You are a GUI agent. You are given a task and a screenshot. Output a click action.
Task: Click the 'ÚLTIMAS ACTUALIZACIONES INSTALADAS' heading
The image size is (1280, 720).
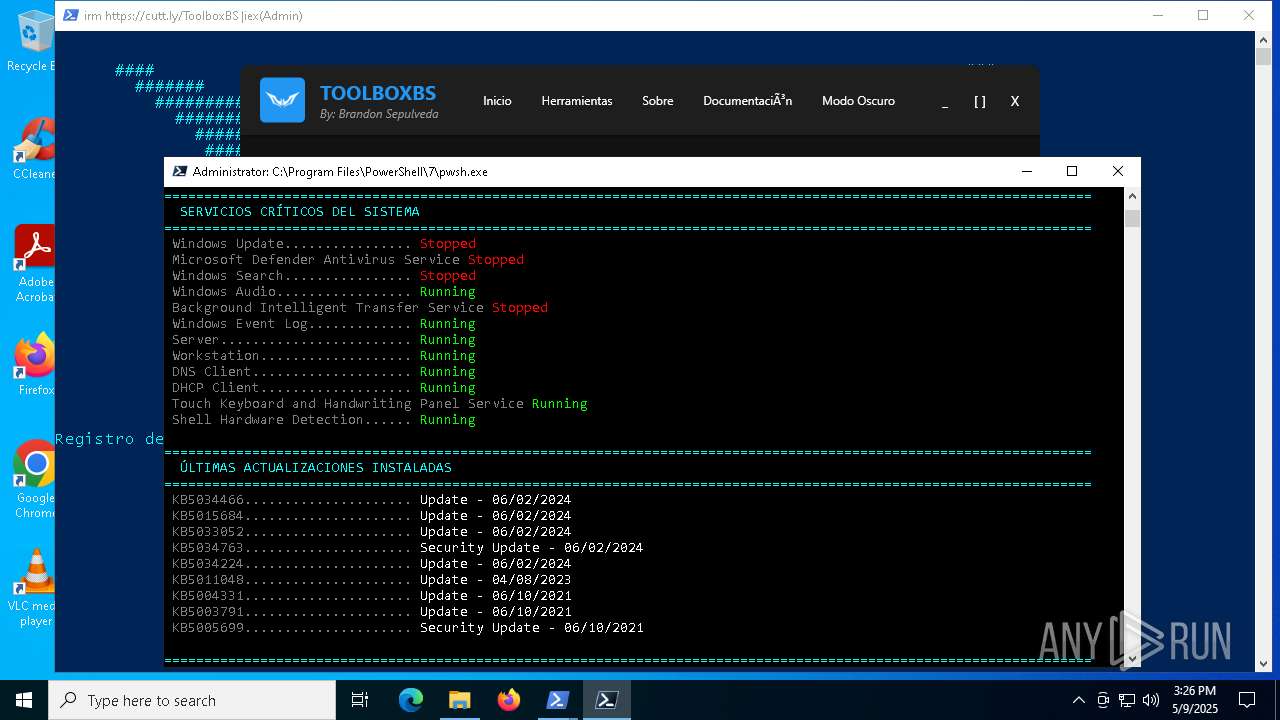[316, 468]
